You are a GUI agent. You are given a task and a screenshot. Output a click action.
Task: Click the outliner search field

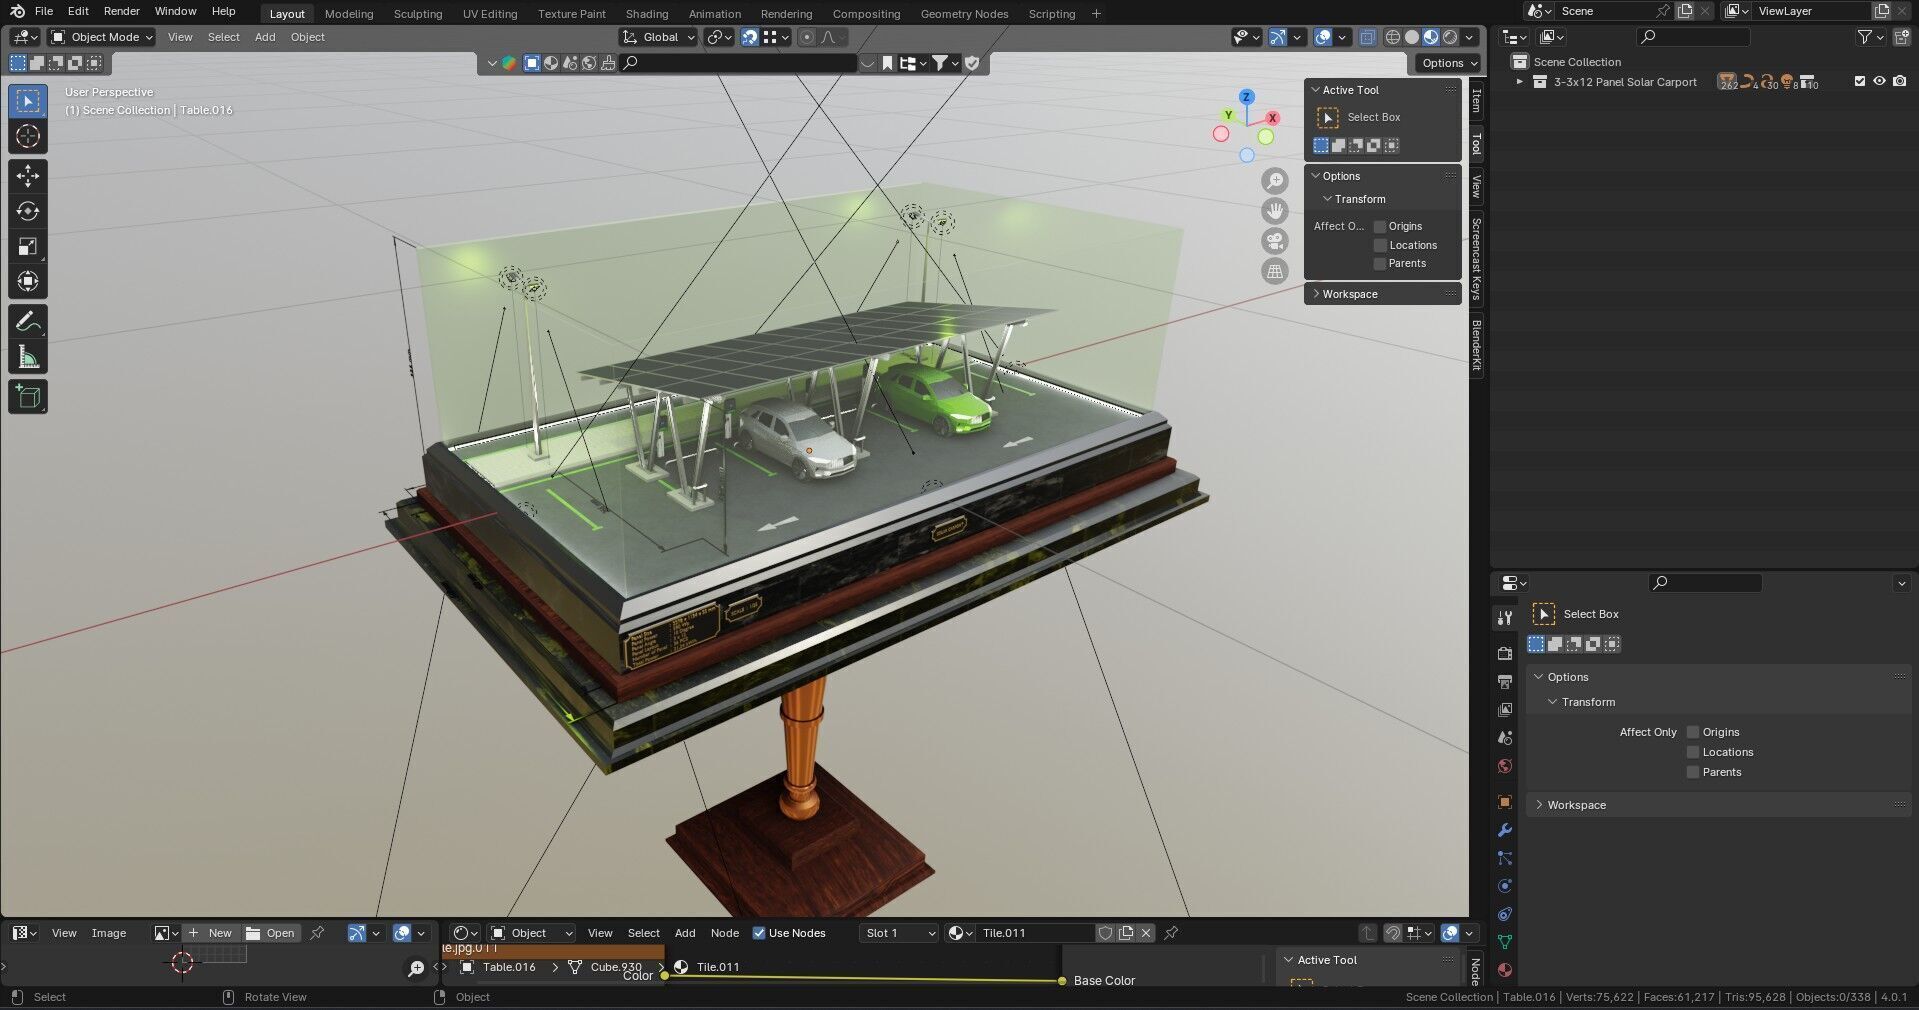(x=1693, y=37)
